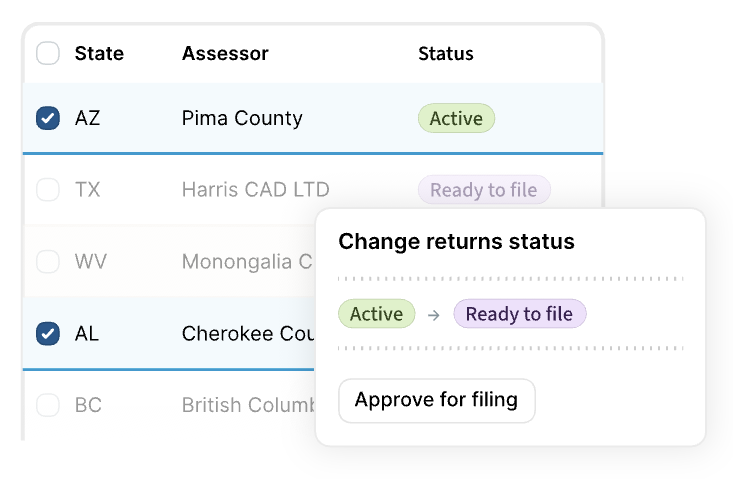This screenshot has width=733, height=479.
Task: Check the BC British Columbia checkbox
Action: [x=48, y=405]
